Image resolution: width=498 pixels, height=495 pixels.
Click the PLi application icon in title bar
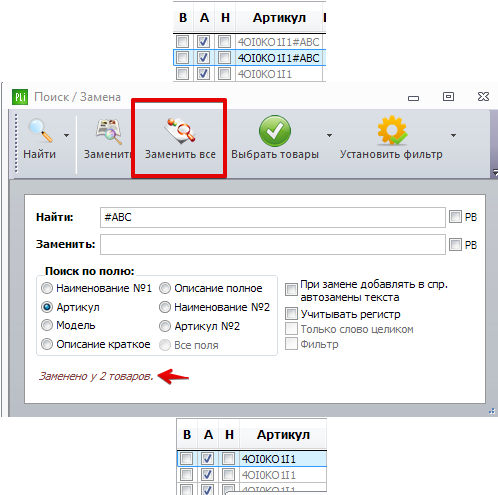coord(20,97)
